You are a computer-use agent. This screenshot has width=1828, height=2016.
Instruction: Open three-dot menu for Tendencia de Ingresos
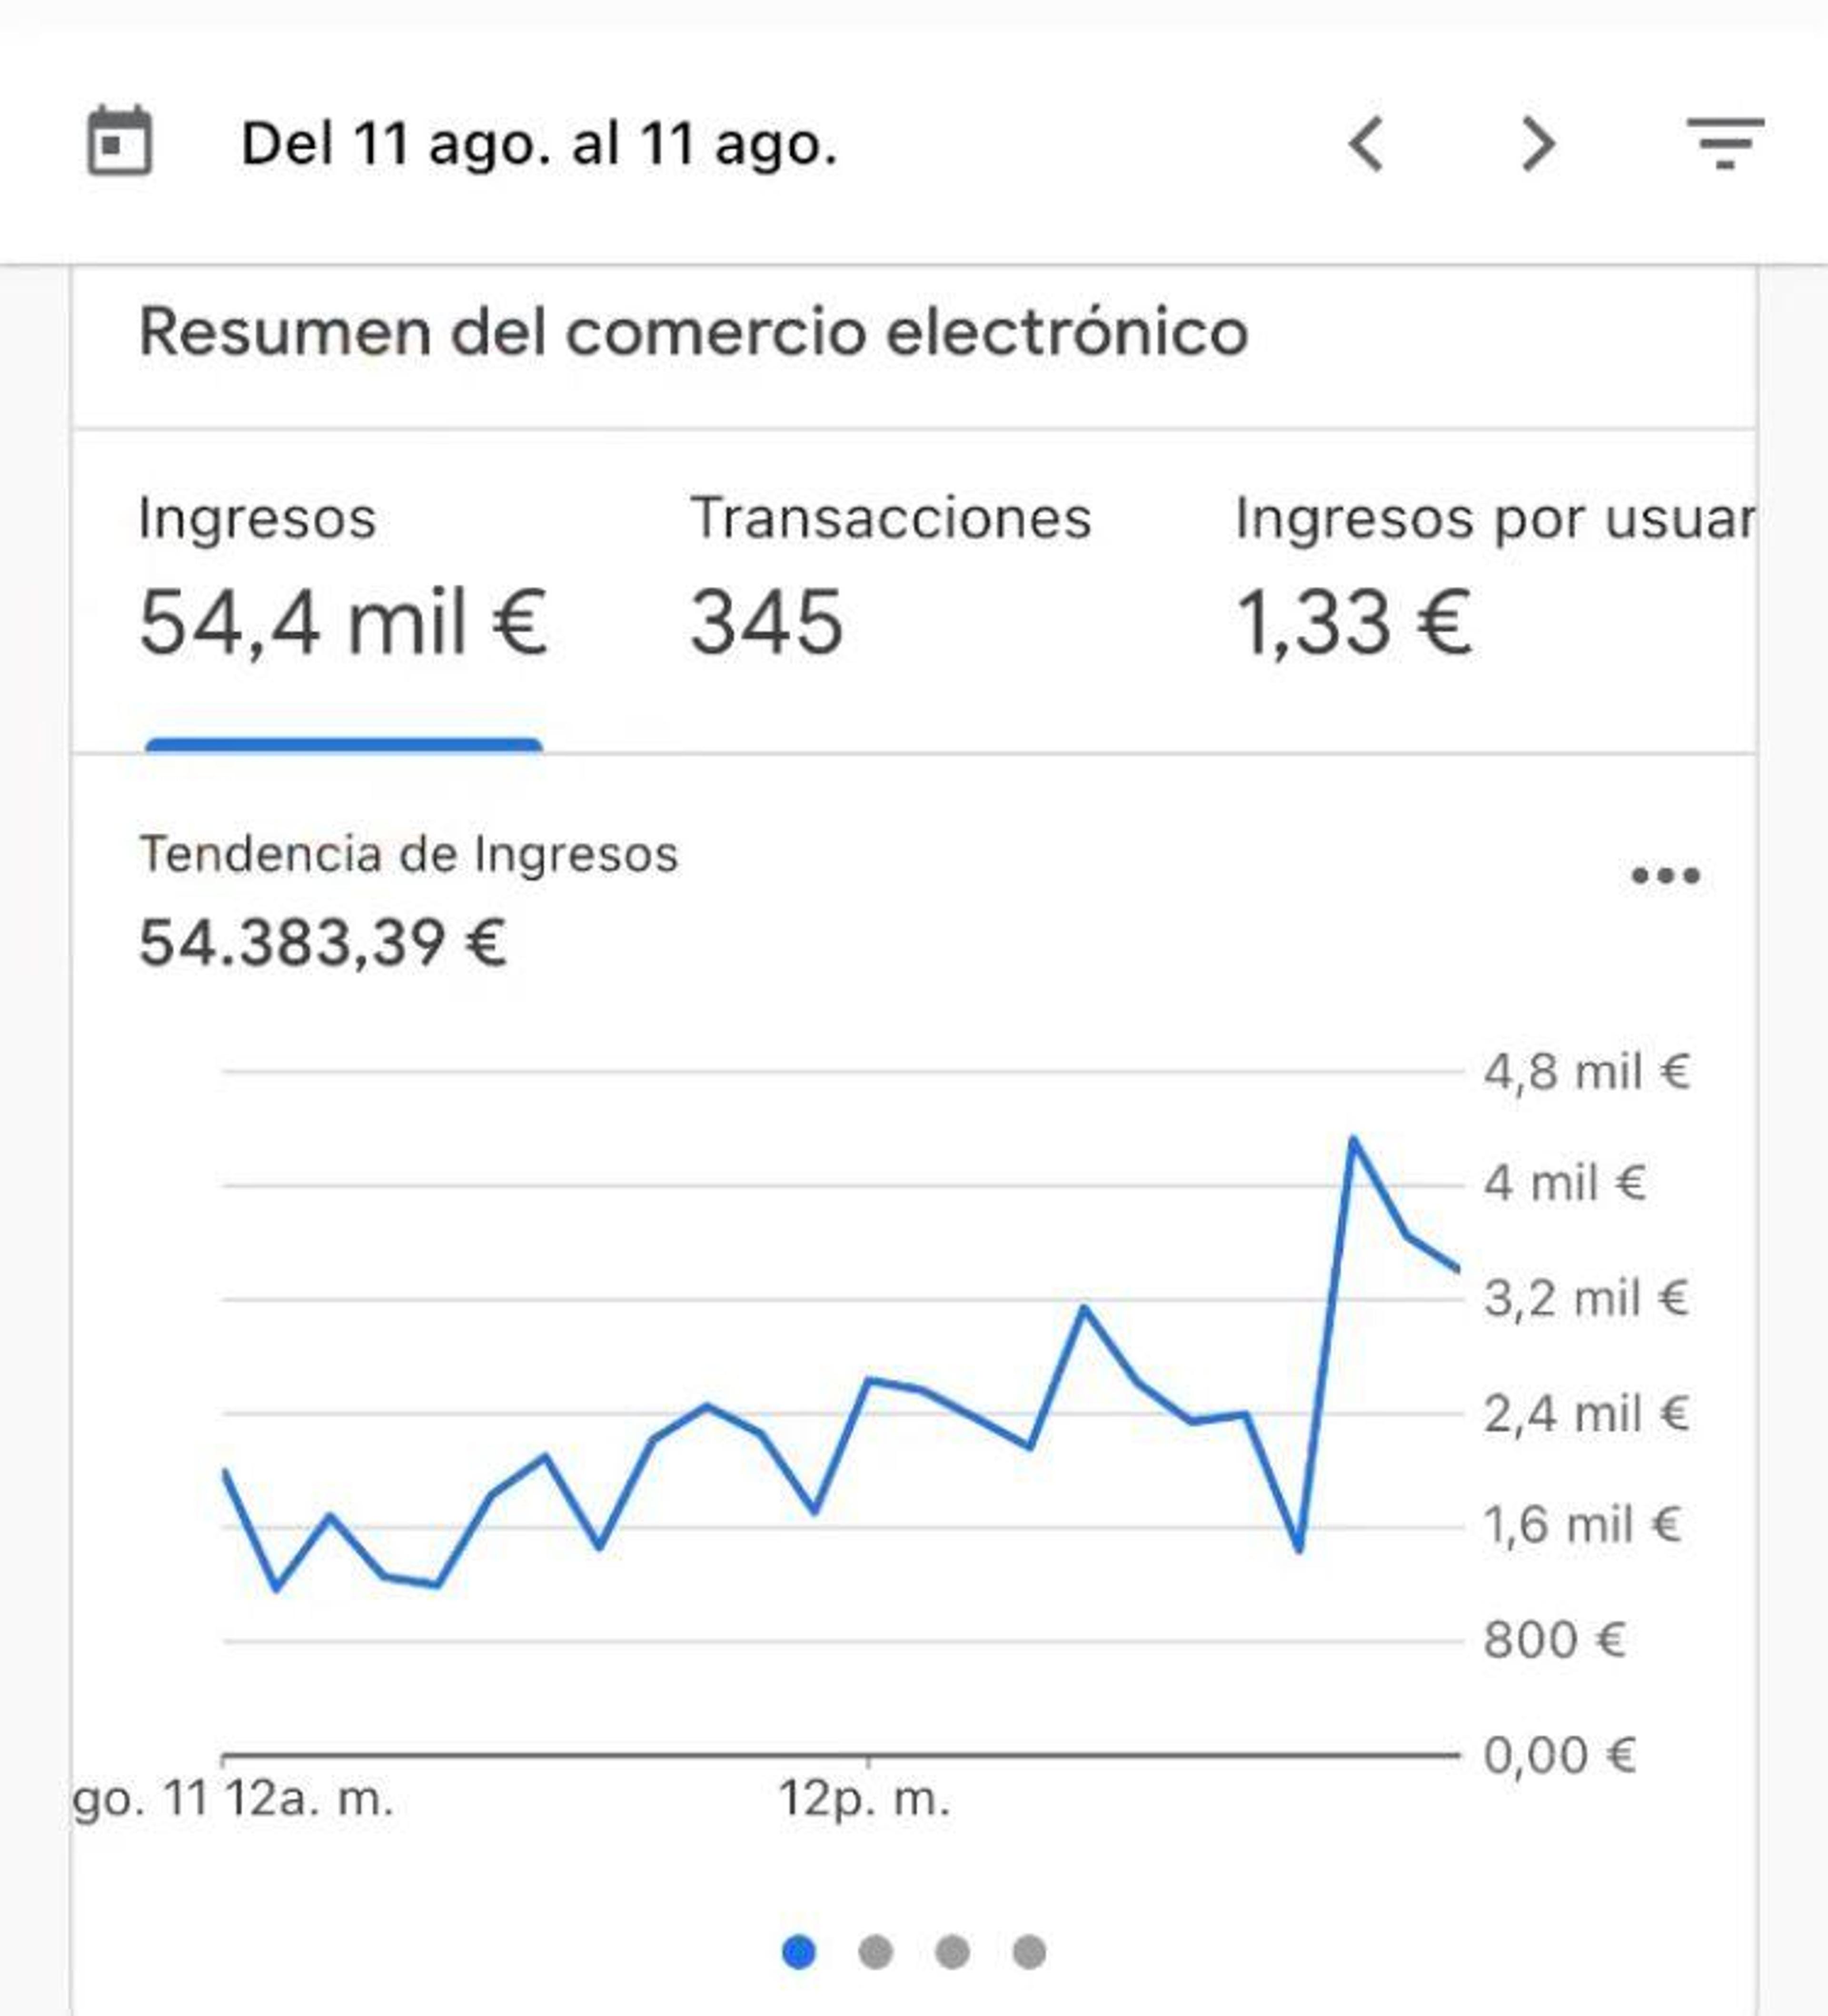[1665, 876]
